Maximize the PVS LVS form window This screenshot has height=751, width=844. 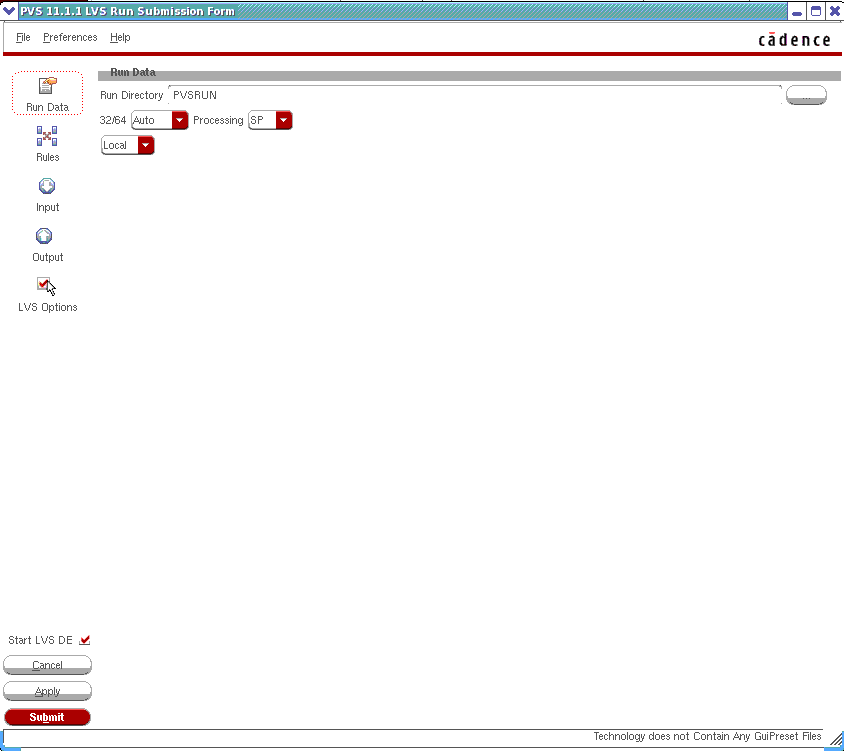[816, 11]
